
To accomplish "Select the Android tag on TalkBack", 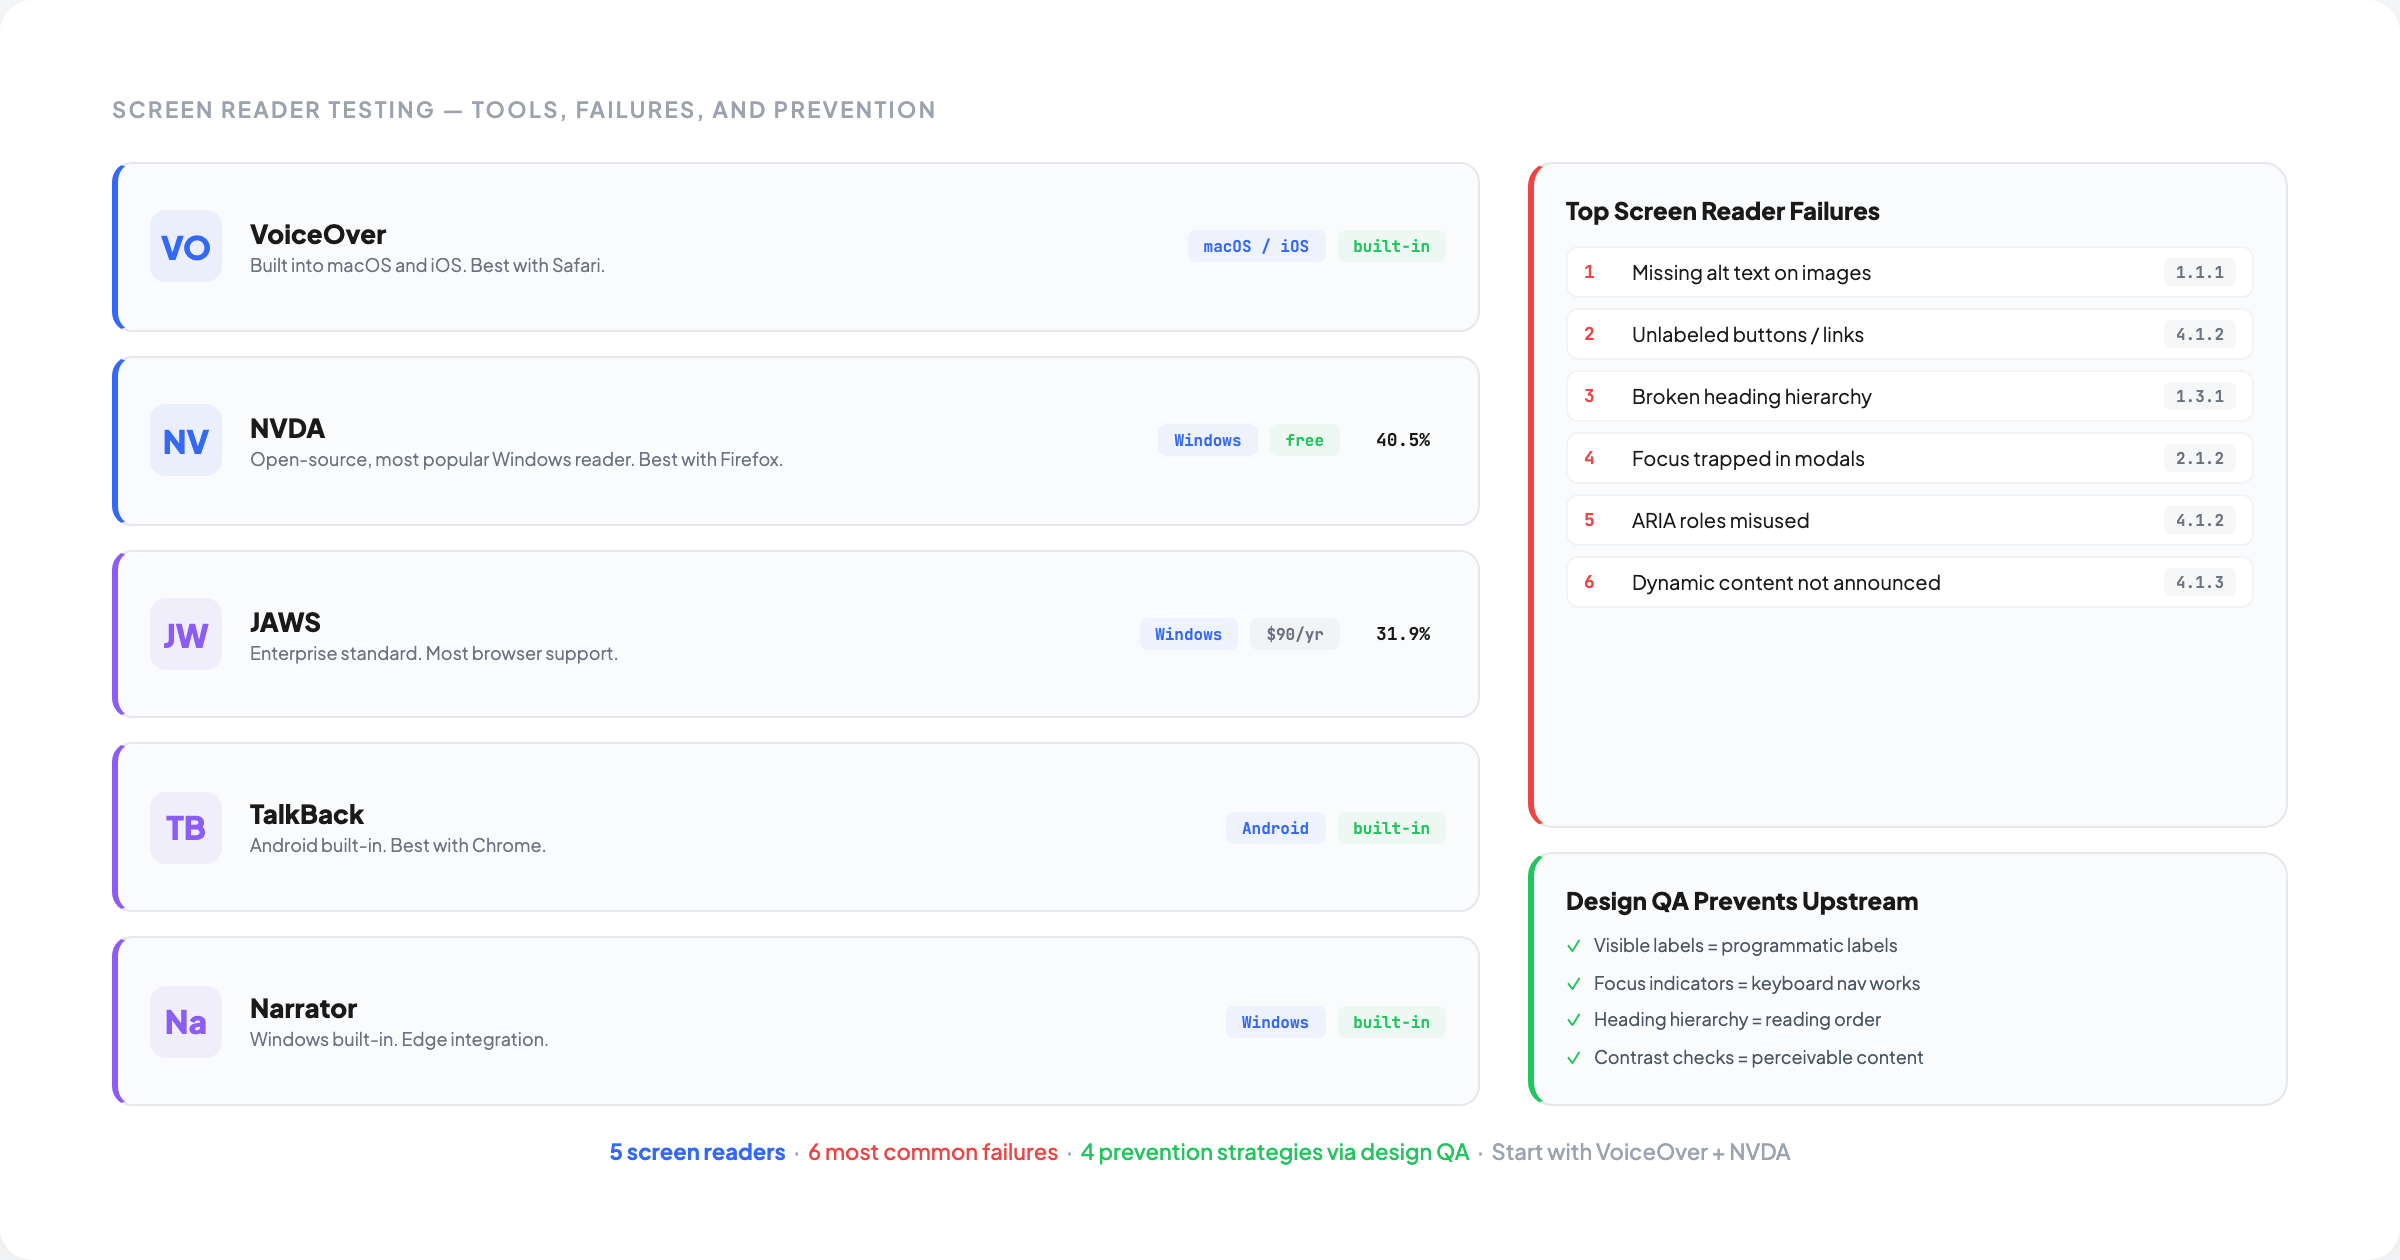I will pos(1275,828).
